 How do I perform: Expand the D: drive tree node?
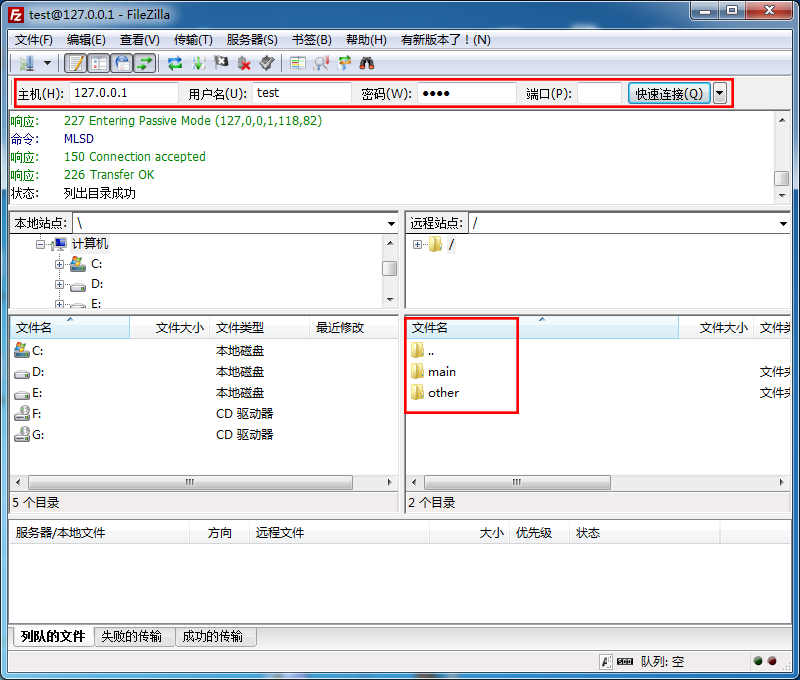[x=59, y=284]
